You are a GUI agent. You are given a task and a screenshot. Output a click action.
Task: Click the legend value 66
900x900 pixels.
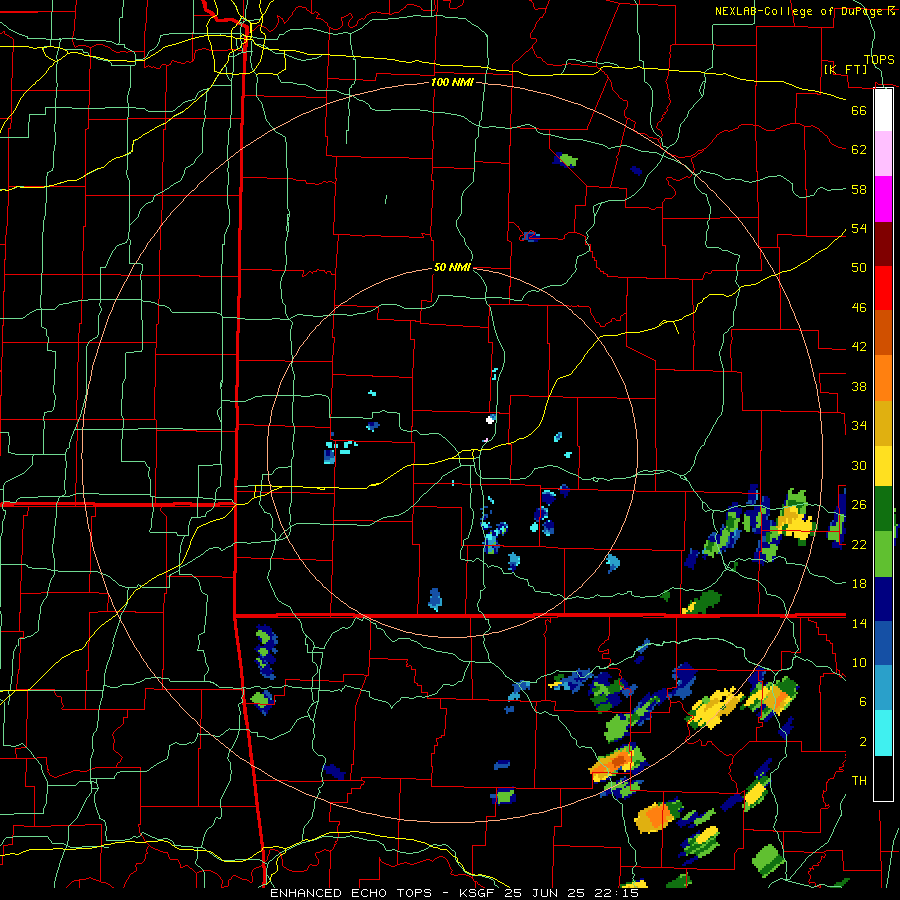point(859,110)
